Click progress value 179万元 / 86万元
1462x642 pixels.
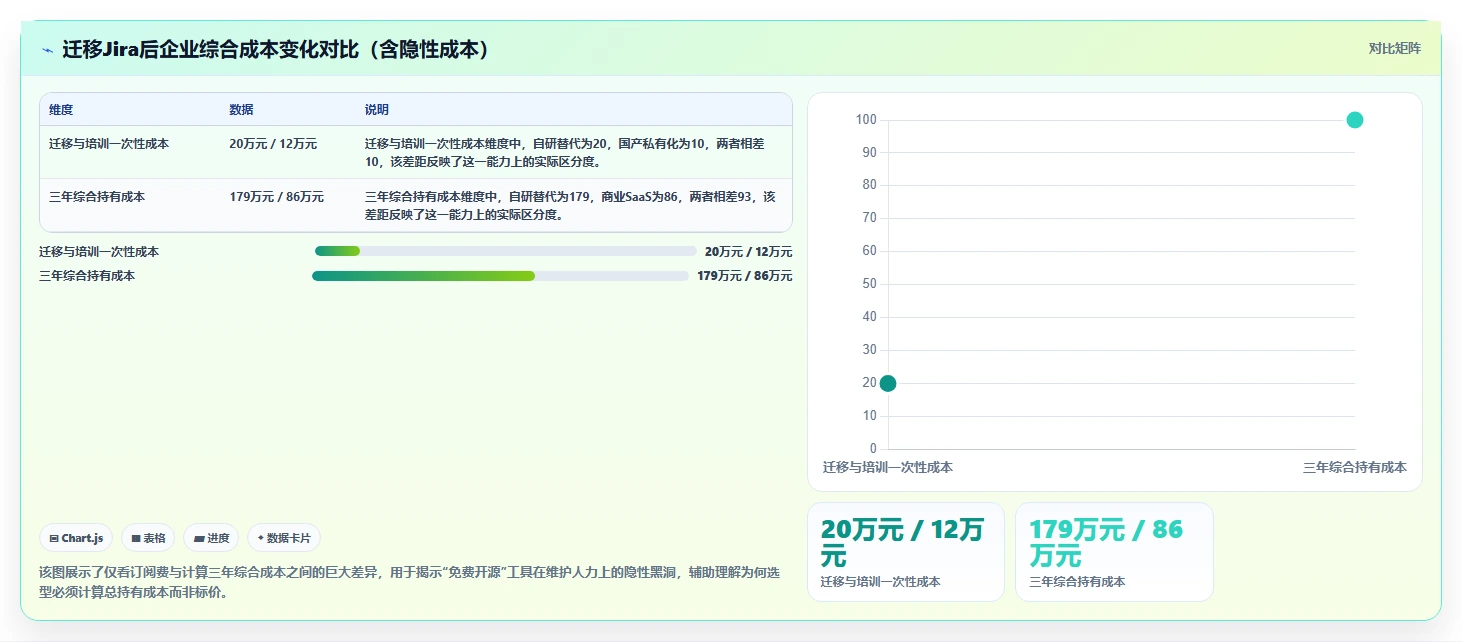pos(745,276)
